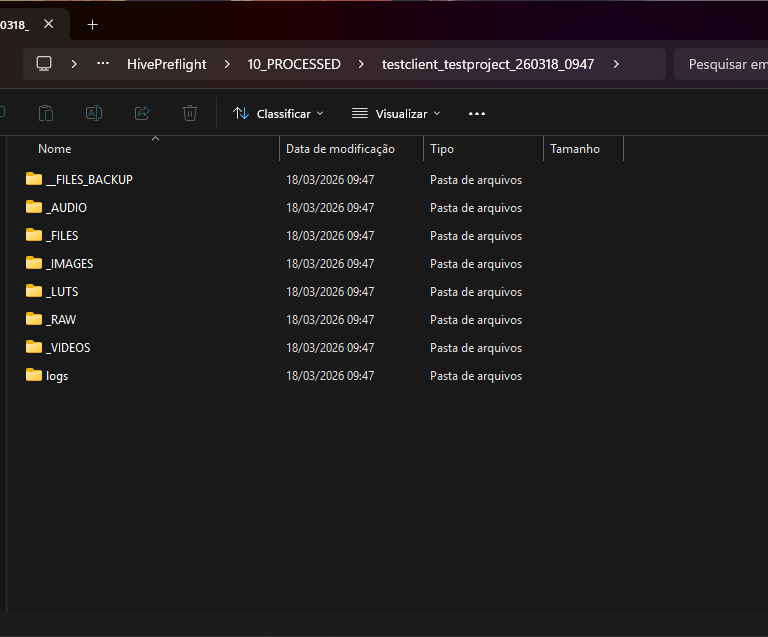Sort by Tipo column header
Viewport: 768px width, 637px height.
(x=442, y=149)
